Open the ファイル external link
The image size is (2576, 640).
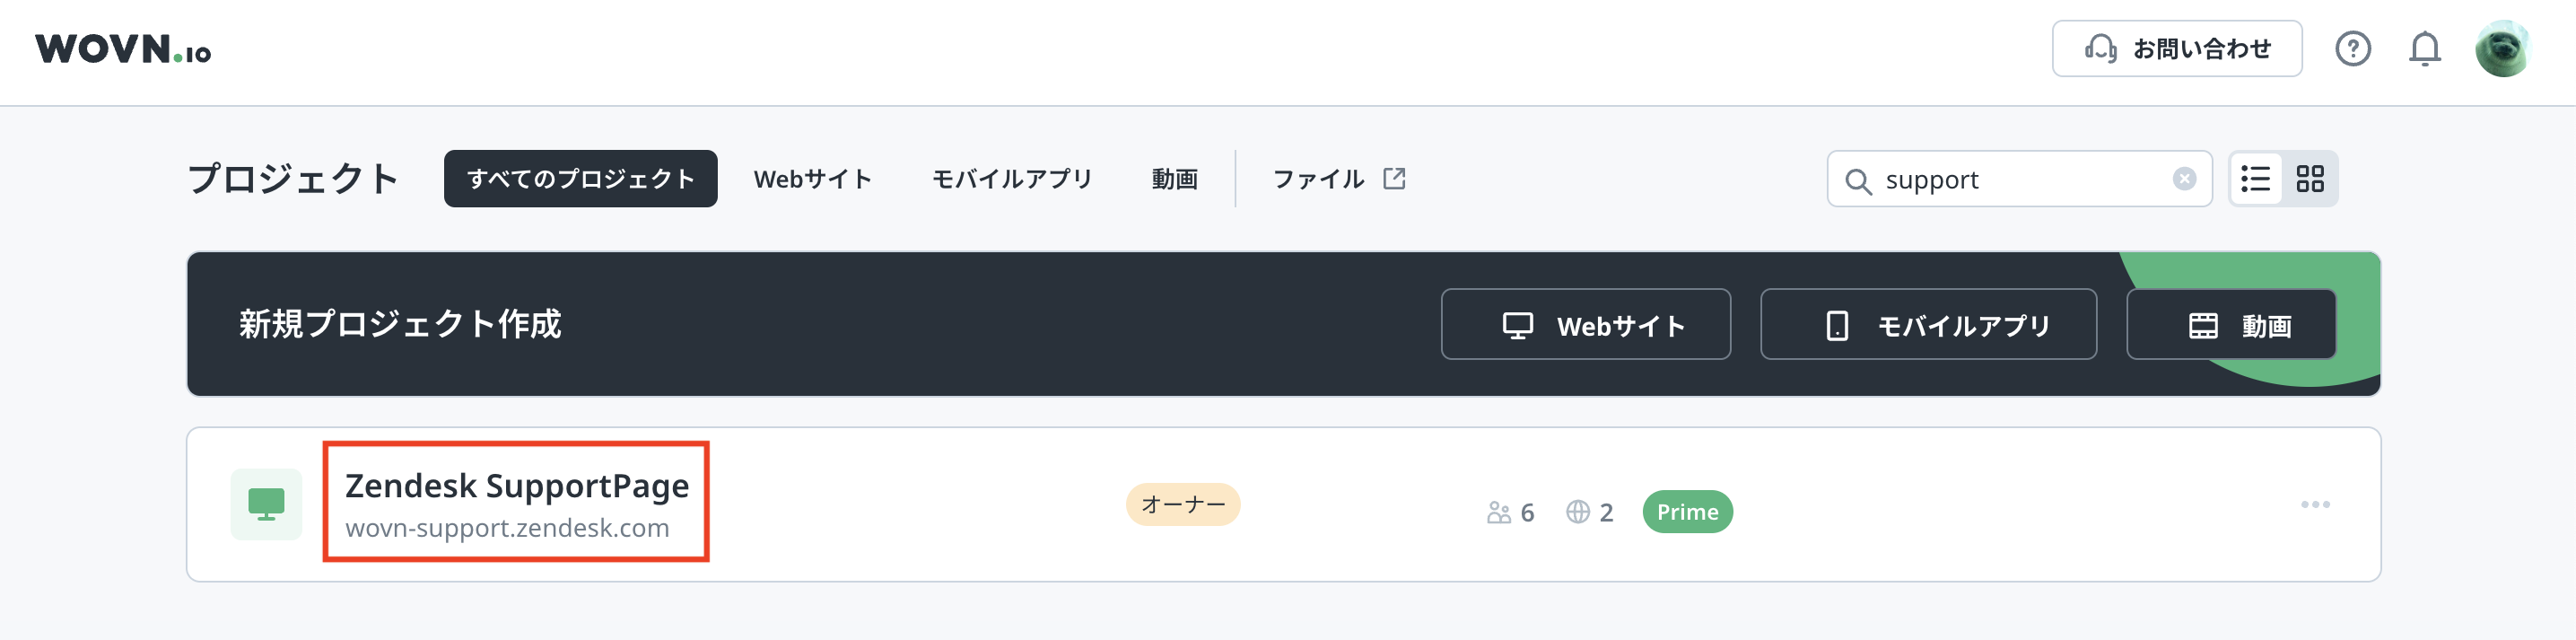pyautogui.click(x=1338, y=179)
